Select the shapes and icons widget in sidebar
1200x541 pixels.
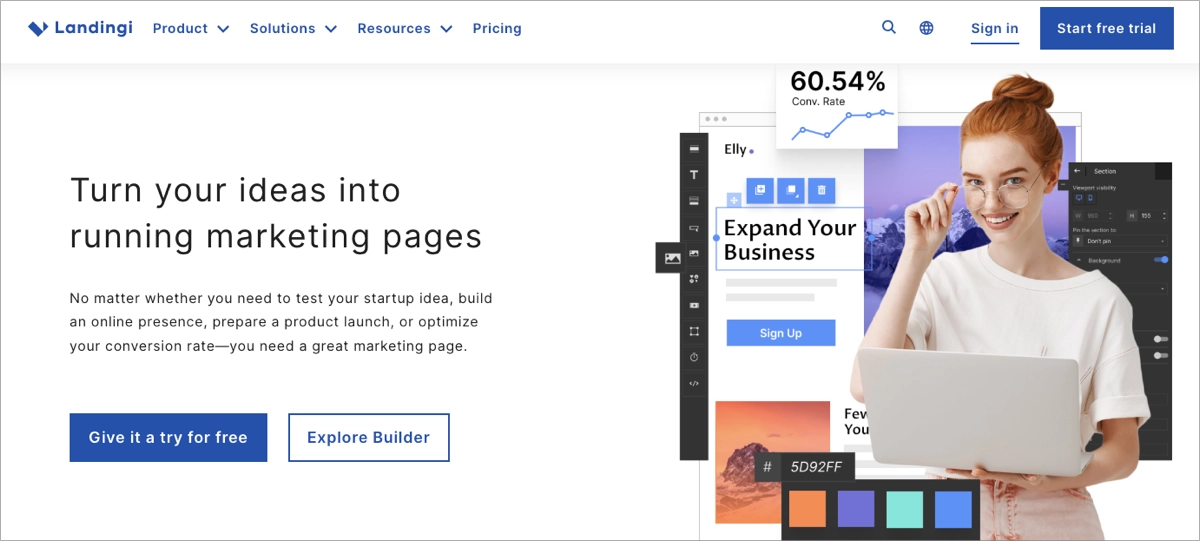click(x=694, y=279)
